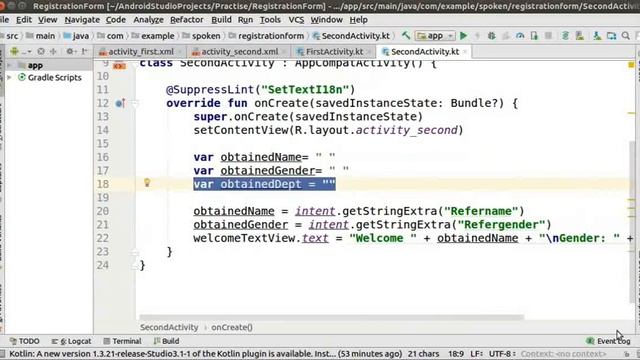640x360 pixels.
Task: Open the Event Log
Action: tap(609, 341)
